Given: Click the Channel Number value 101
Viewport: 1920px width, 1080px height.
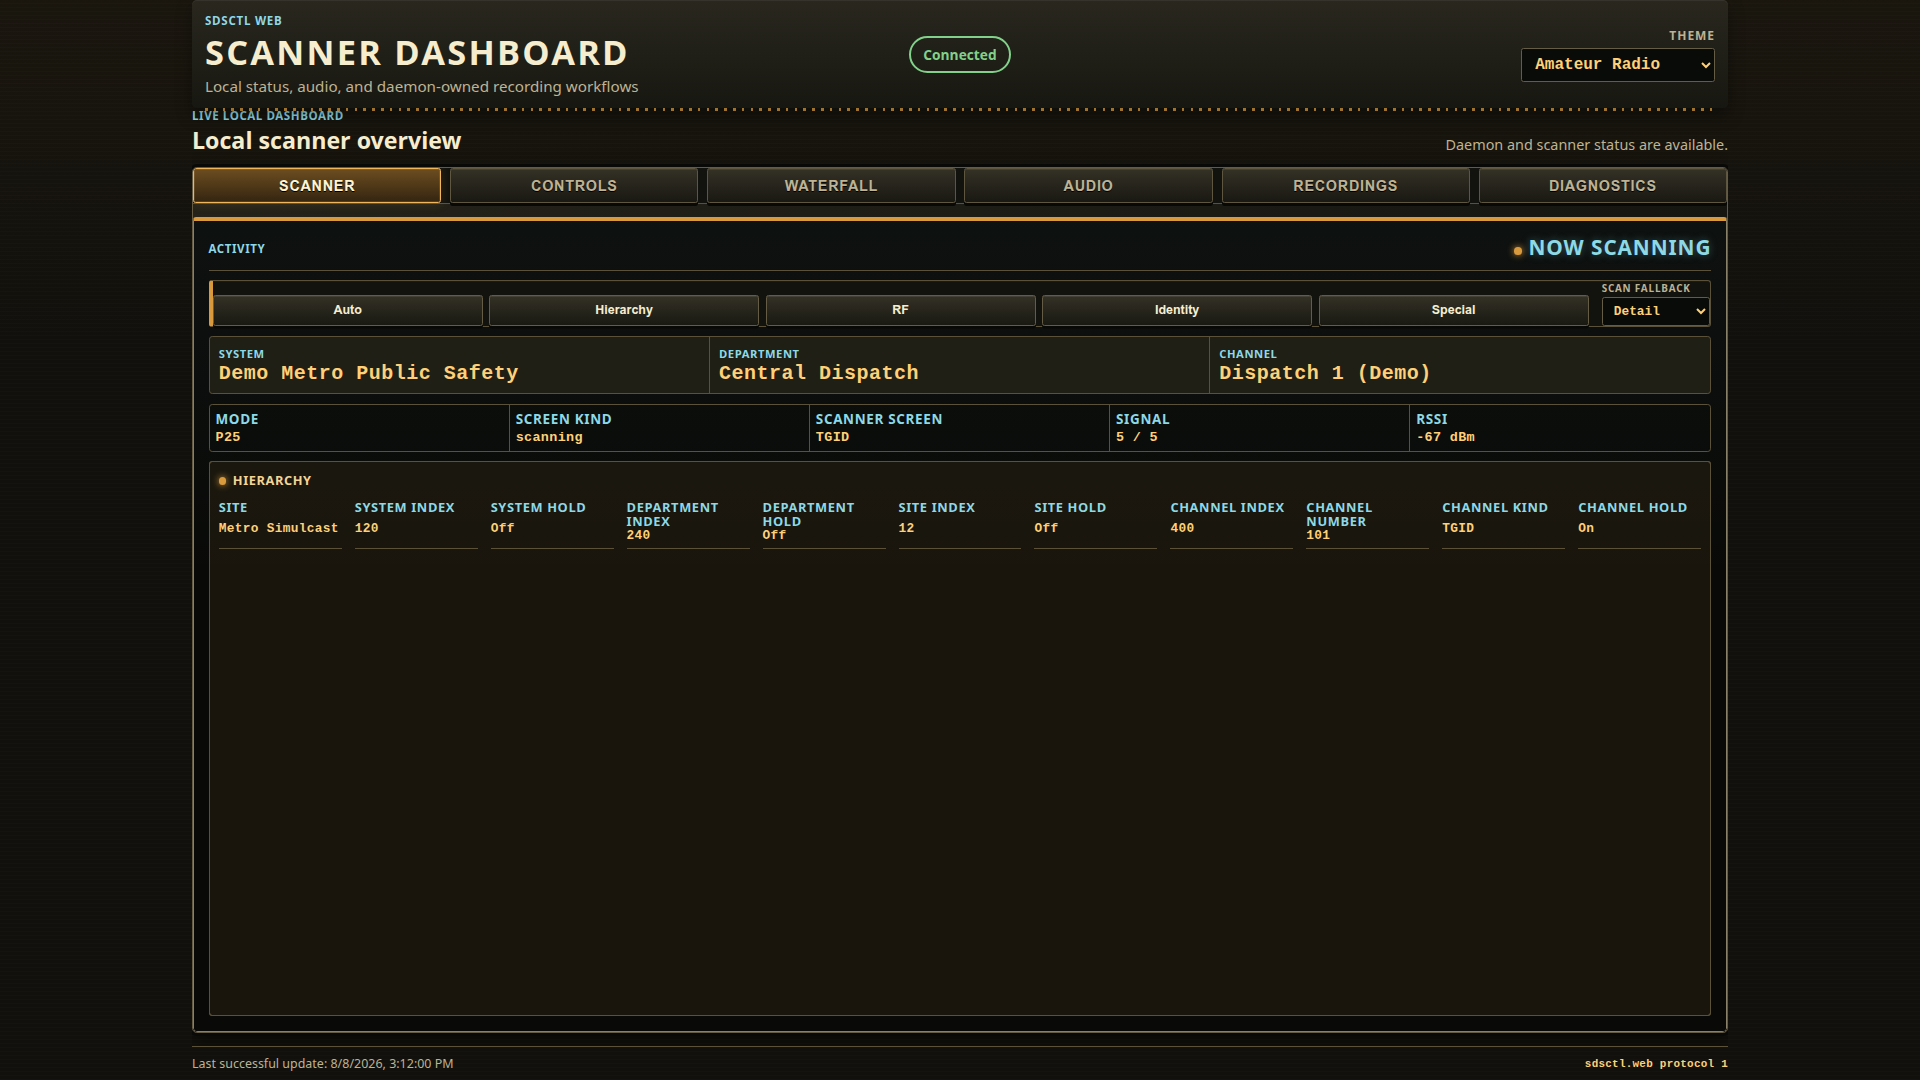Looking at the screenshot, I should (x=1318, y=535).
